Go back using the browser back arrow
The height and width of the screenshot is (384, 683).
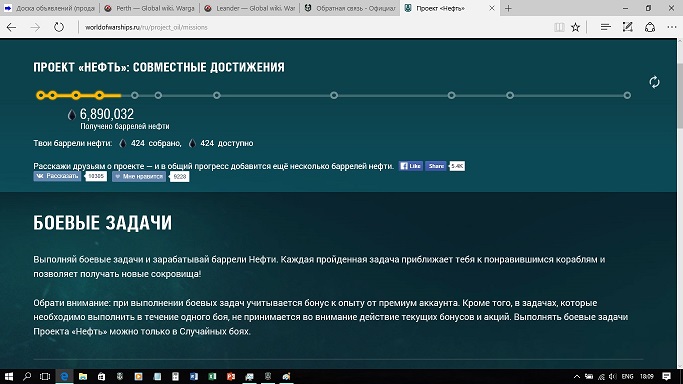coord(11,27)
